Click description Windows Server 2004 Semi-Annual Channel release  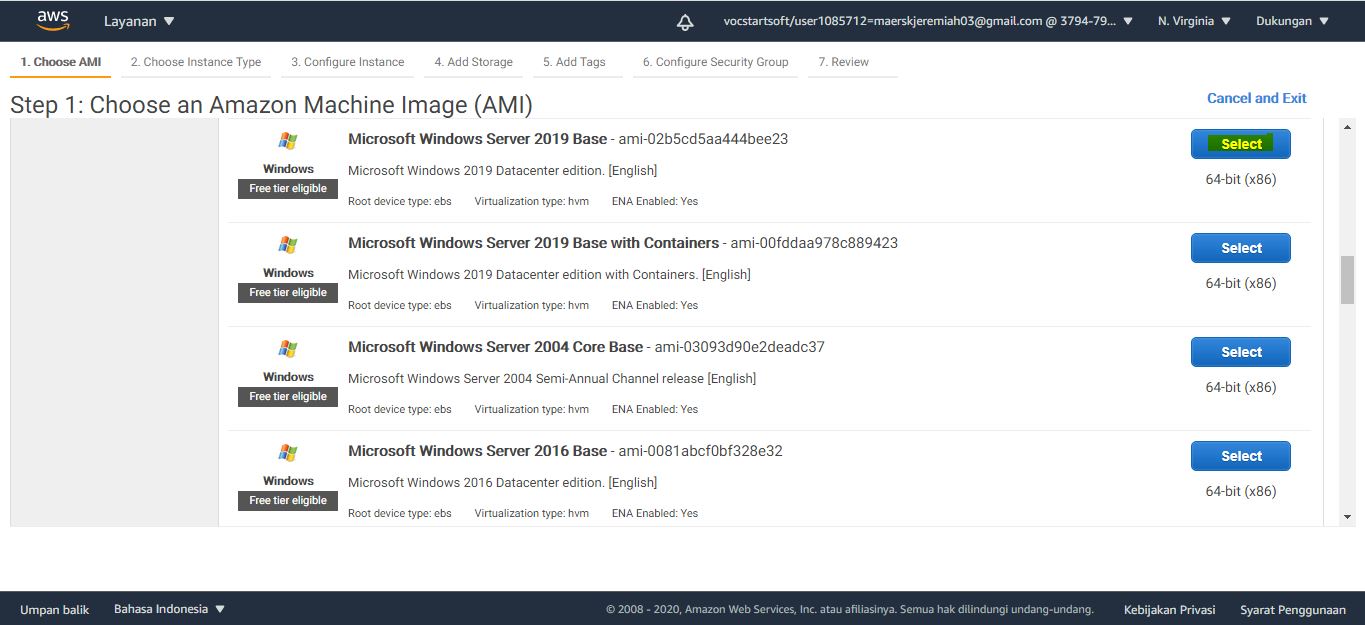click(552, 378)
